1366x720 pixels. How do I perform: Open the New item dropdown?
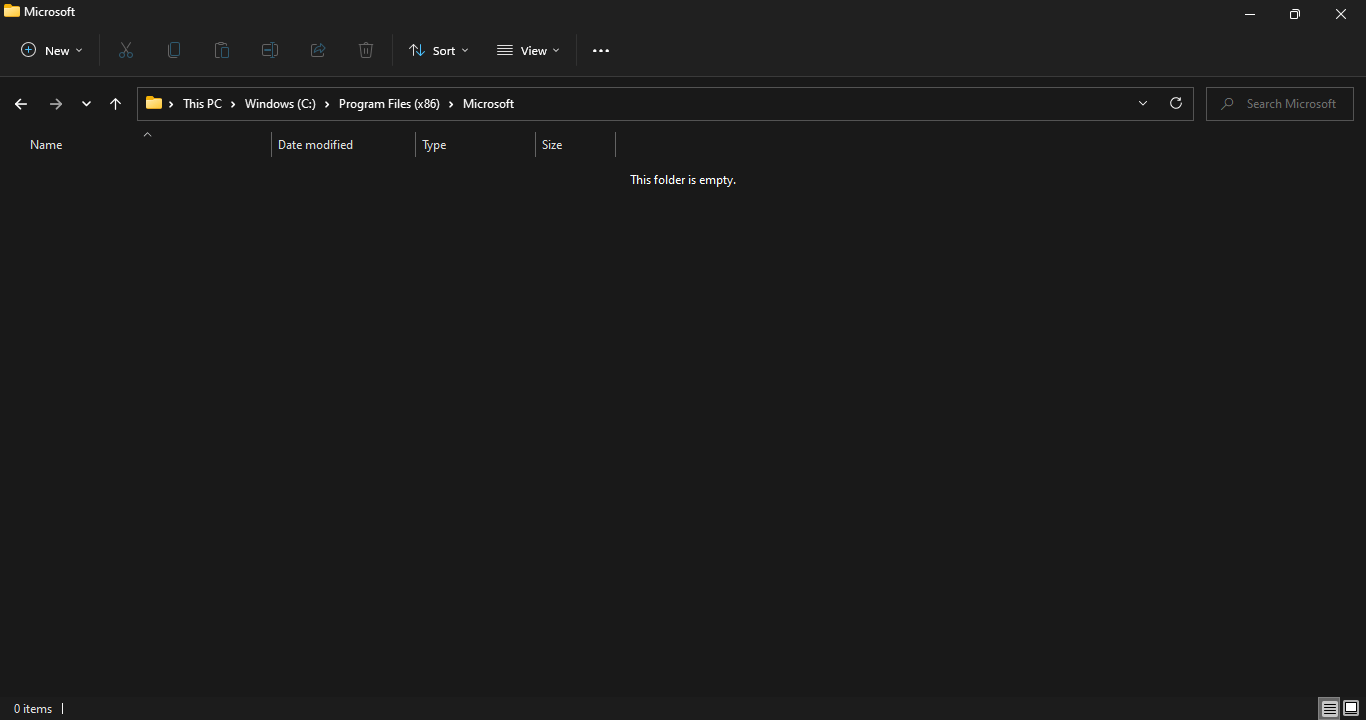(x=52, y=50)
